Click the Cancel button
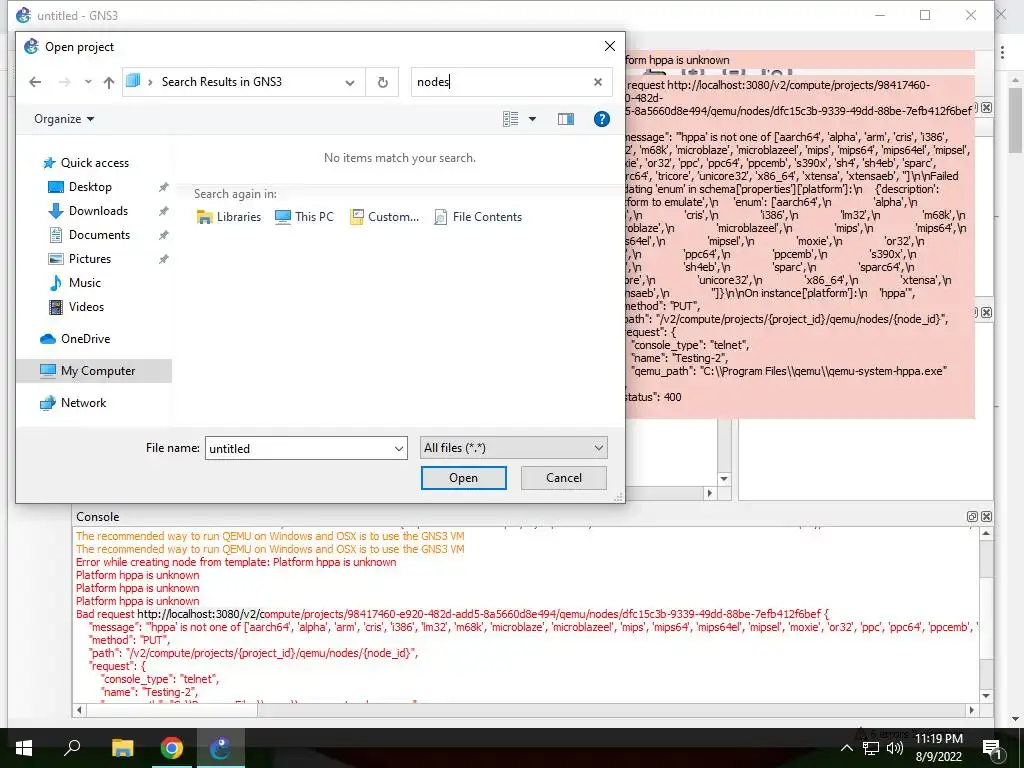The width and height of the screenshot is (1024, 768). (x=564, y=478)
